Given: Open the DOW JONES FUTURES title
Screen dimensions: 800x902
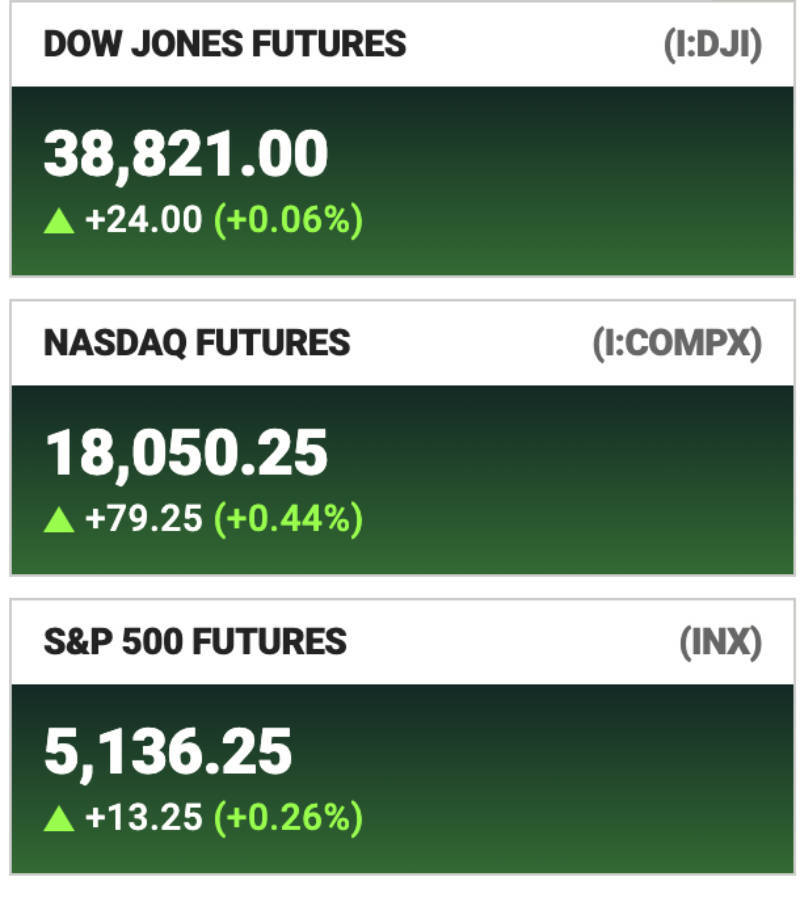Looking at the screenshot, I should tap(225, 44).
